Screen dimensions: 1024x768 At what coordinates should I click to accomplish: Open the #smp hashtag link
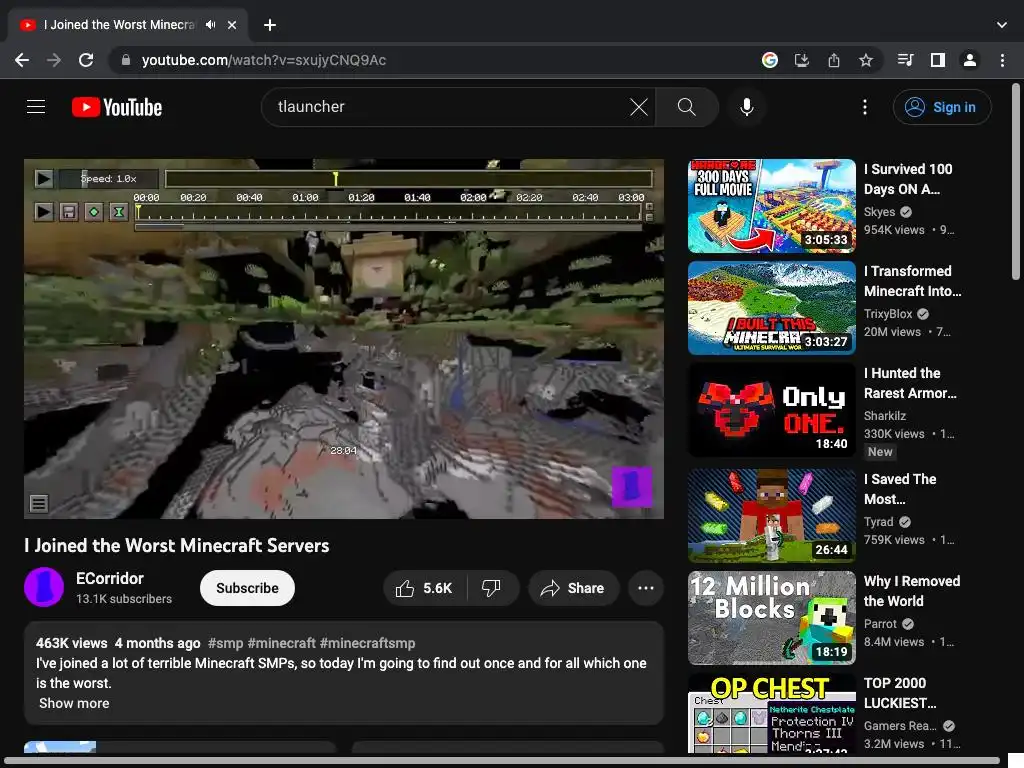pos(225,643)
